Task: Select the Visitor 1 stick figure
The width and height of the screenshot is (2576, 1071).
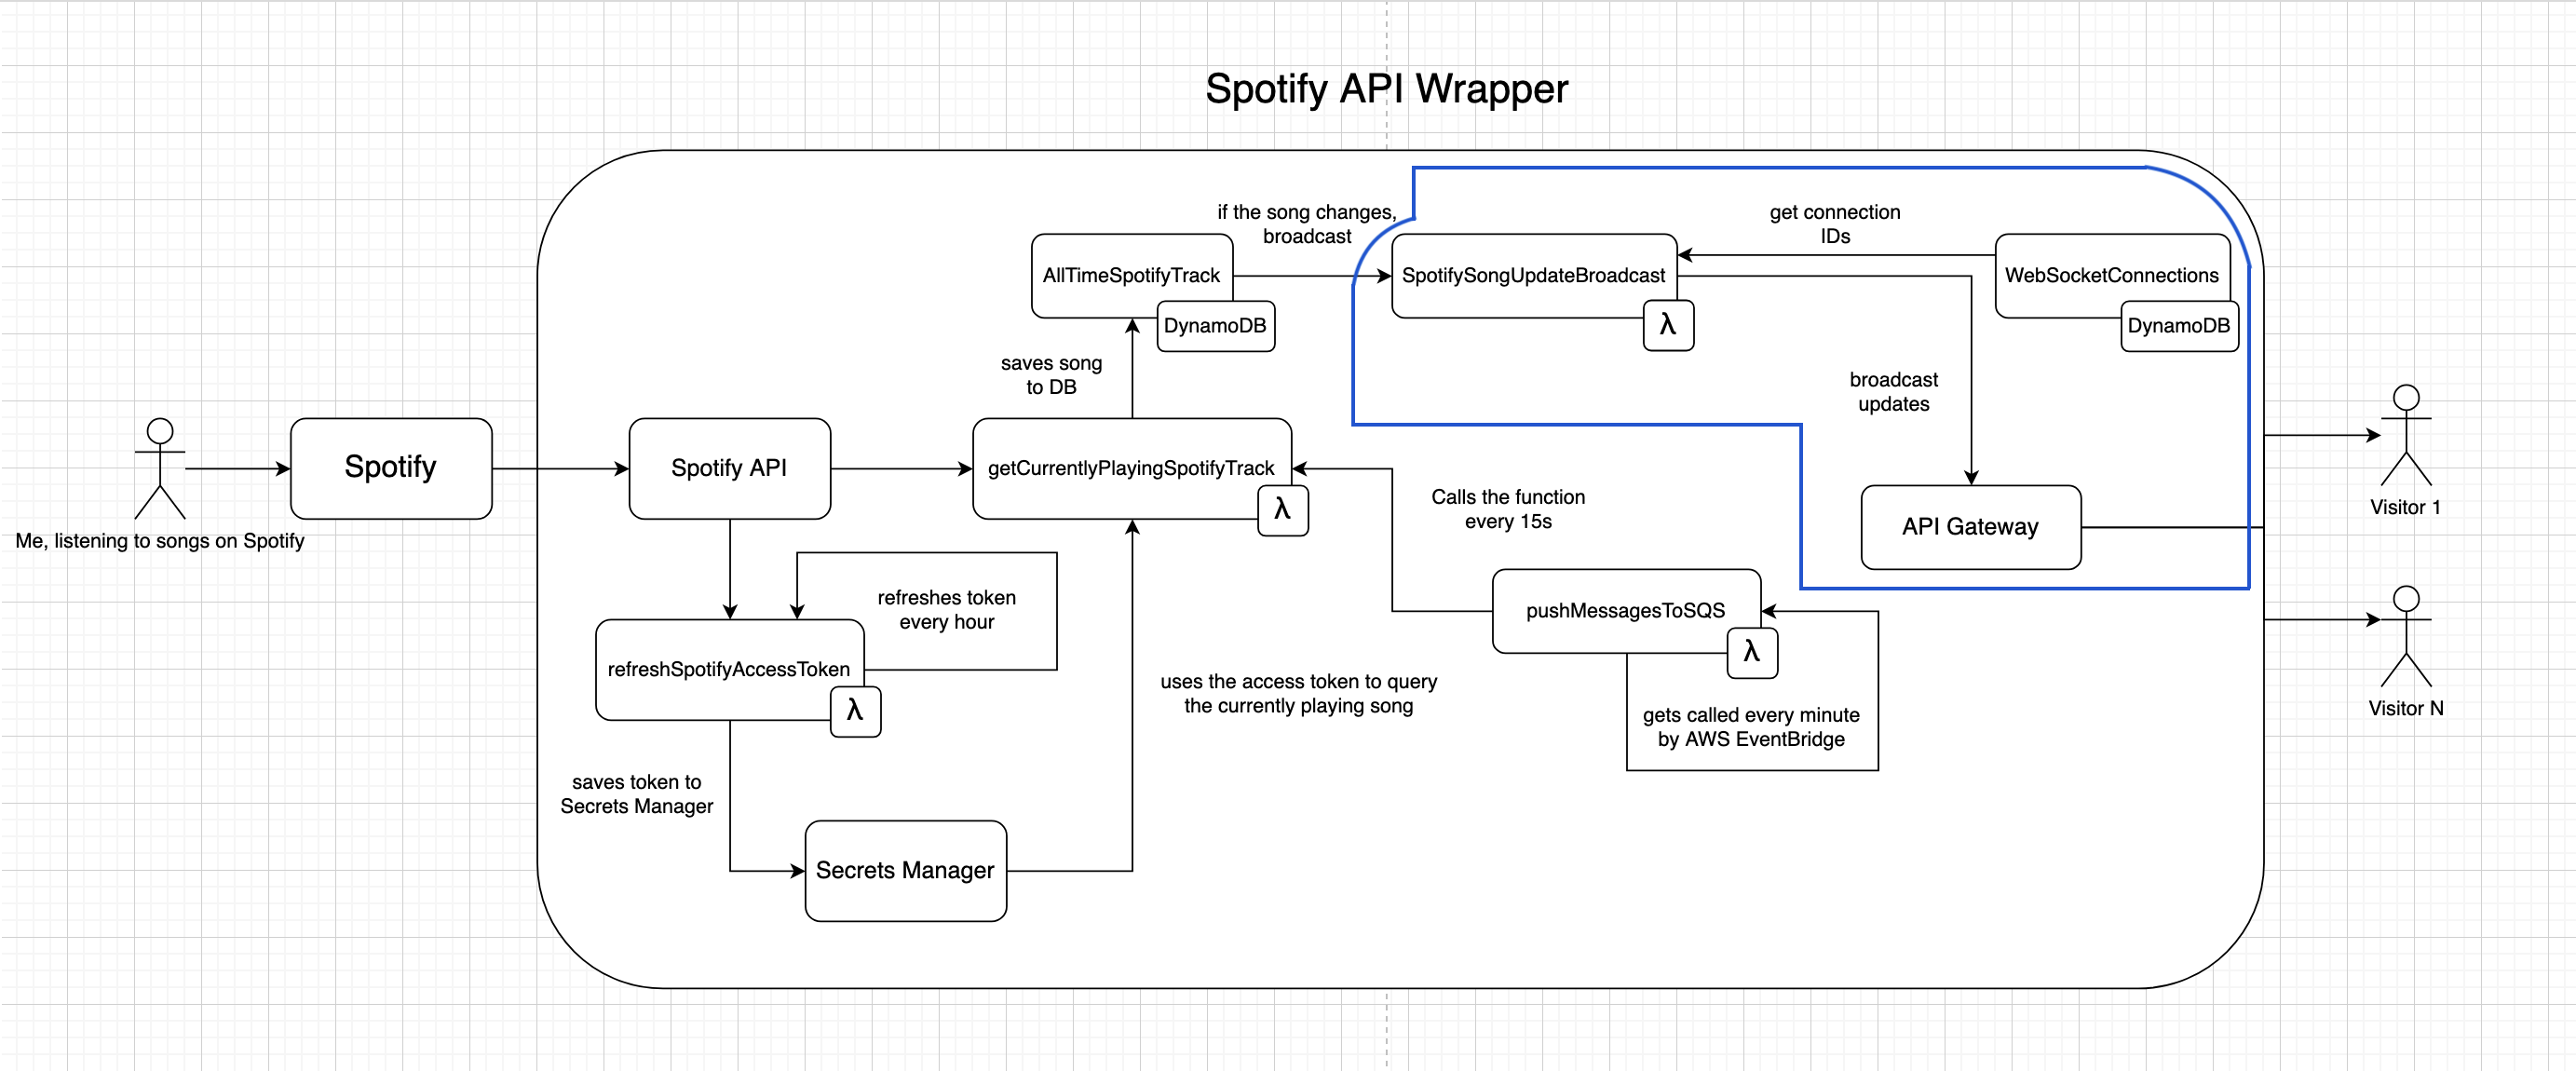Action: point(2406,435)
